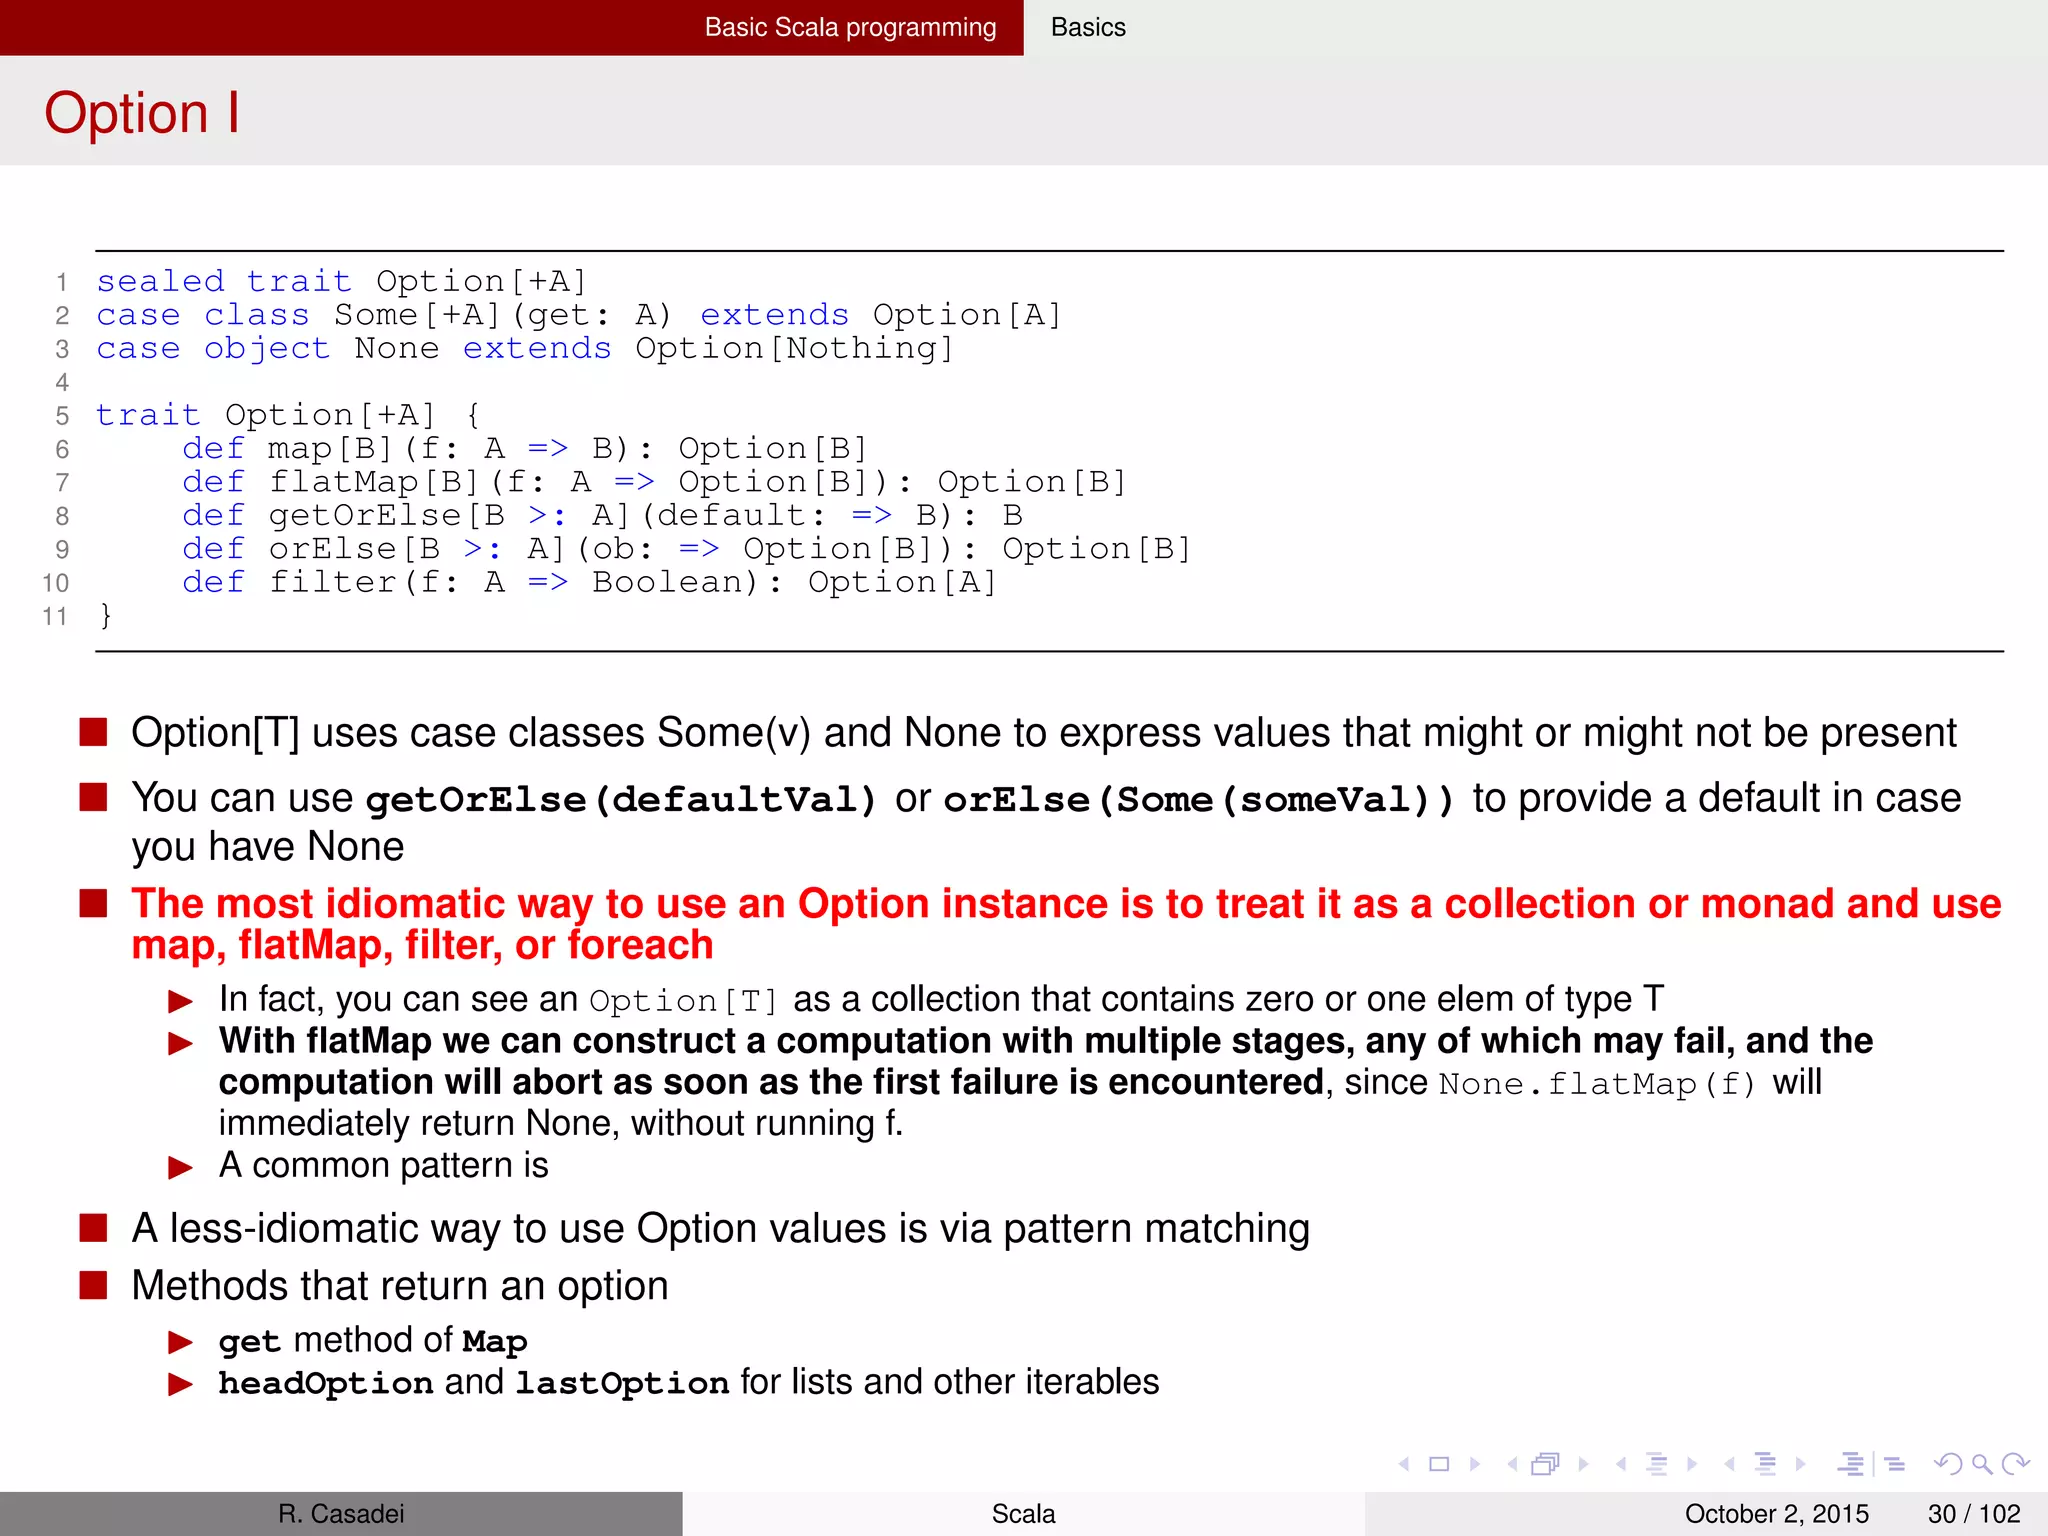Open the 'Basic Scala programming' section header
Viewport: 2048px width, 1536px height.
(x=850, y=27)
